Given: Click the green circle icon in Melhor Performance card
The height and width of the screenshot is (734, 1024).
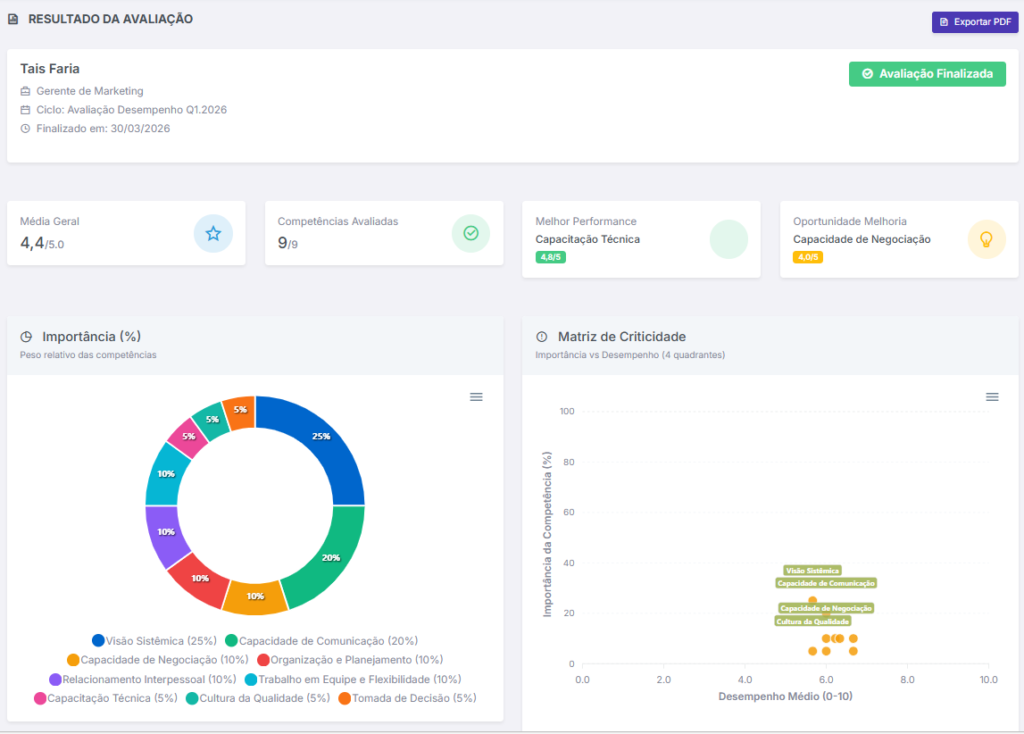Looking at the screenshot, I should (728, 239).
